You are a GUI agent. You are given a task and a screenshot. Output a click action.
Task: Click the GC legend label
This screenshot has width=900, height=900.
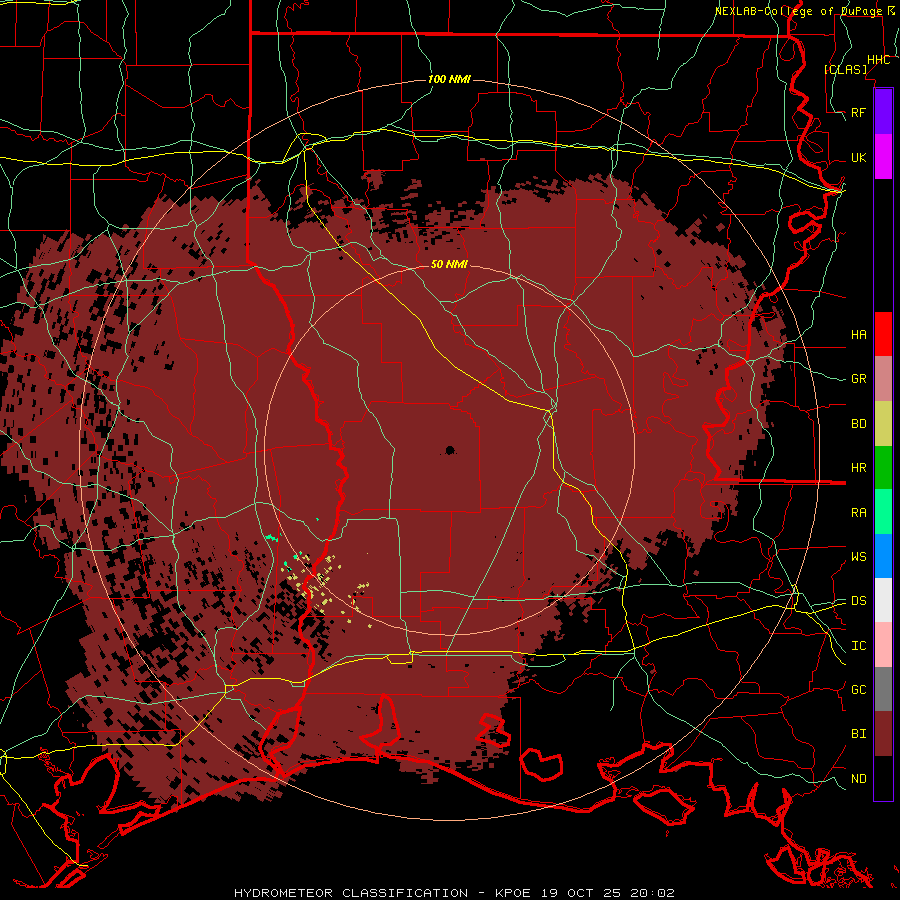pos(858,690)
